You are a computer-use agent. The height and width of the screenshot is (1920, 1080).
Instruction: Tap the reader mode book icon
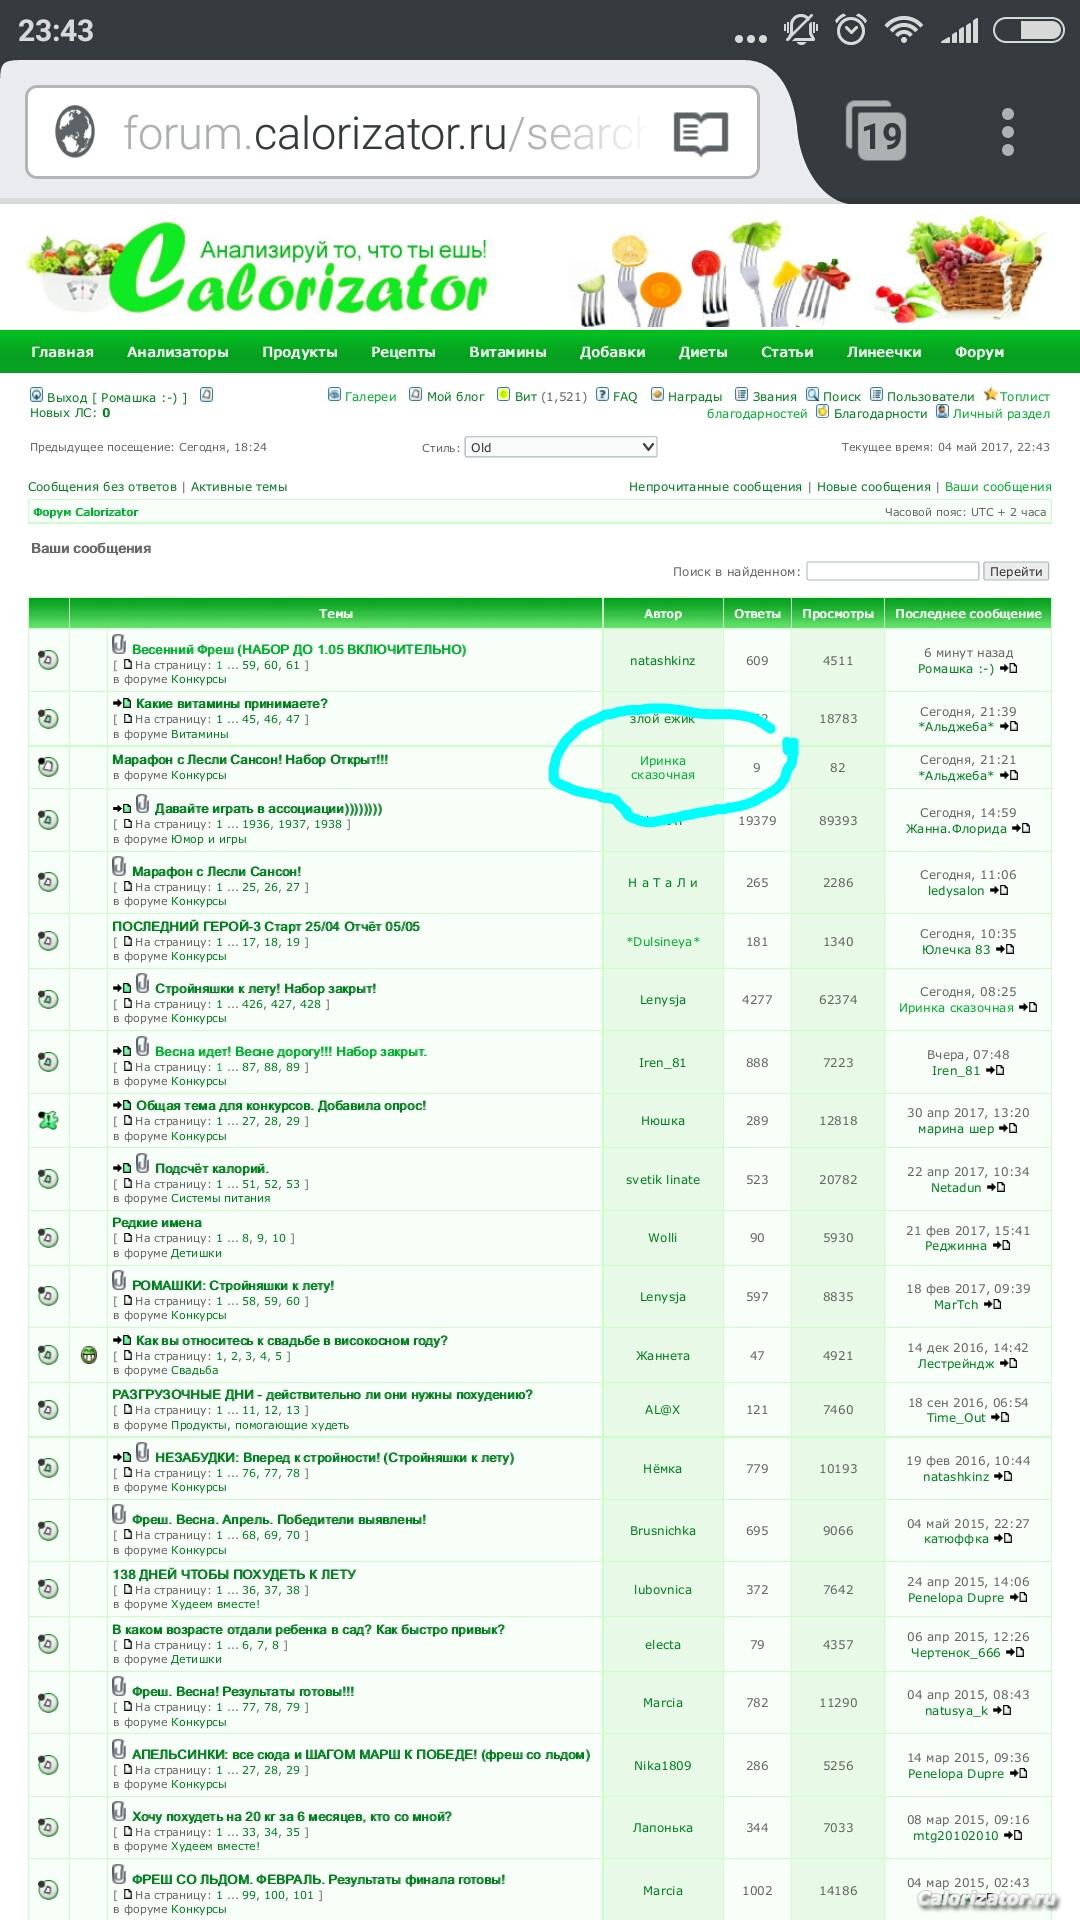700,133
